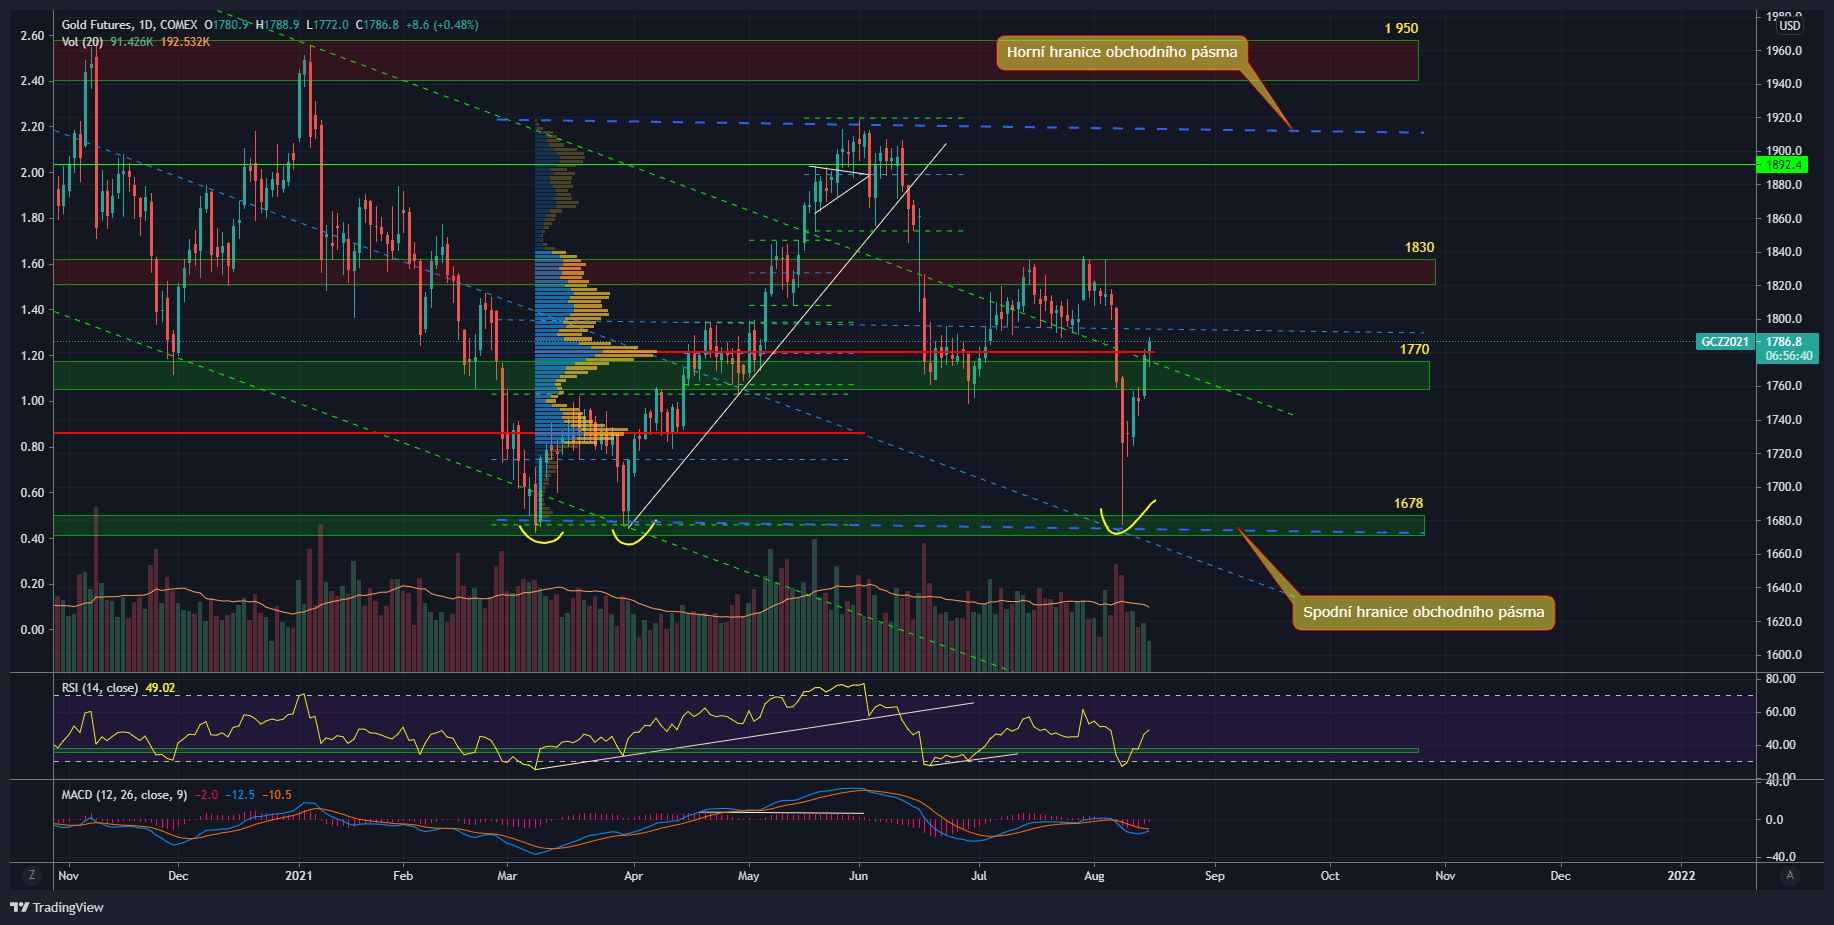This screenshot has width=1834, height=925.
Task: Toggle auto scale A button
Action: pos(1790,875)
